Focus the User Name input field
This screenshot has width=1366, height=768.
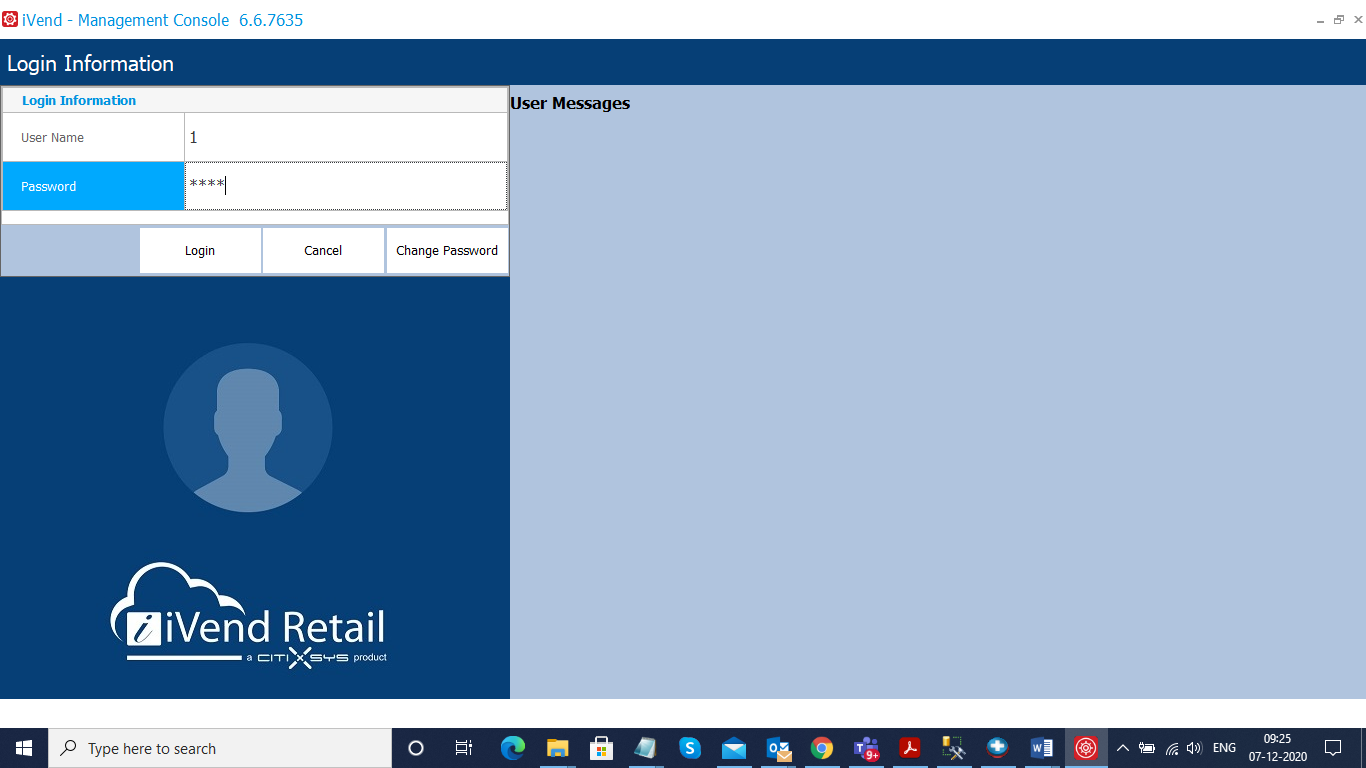(346, 137)
